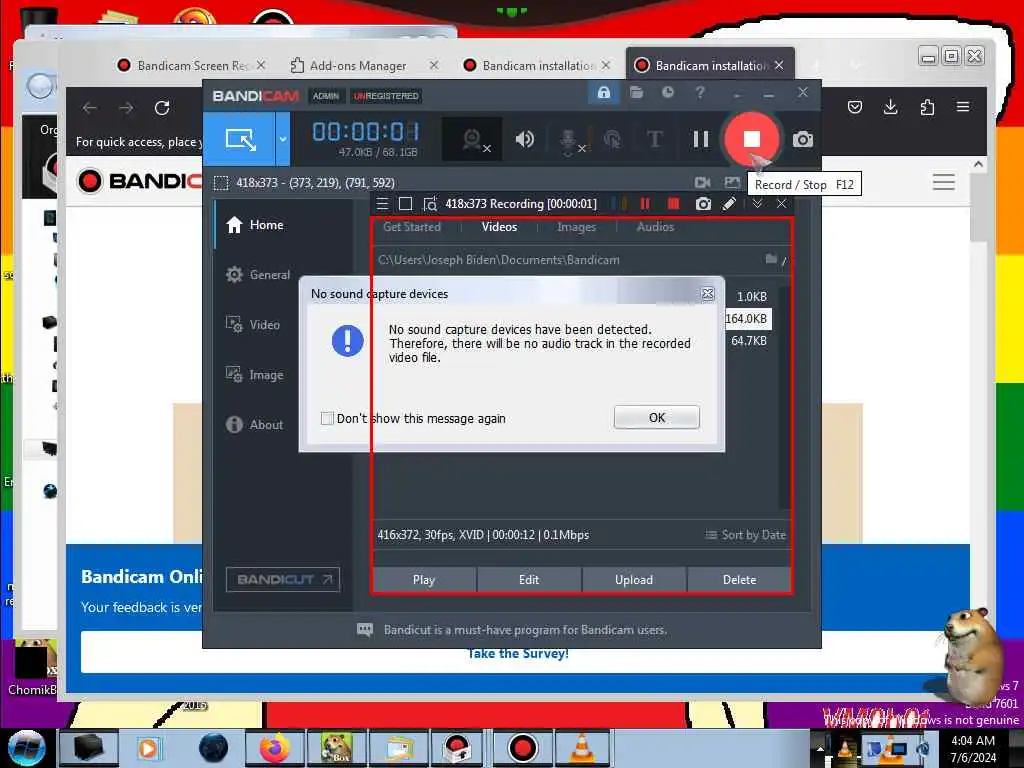Follow the Take the Survey! link
The image size is (1024, 768).
tap(518, 654)
